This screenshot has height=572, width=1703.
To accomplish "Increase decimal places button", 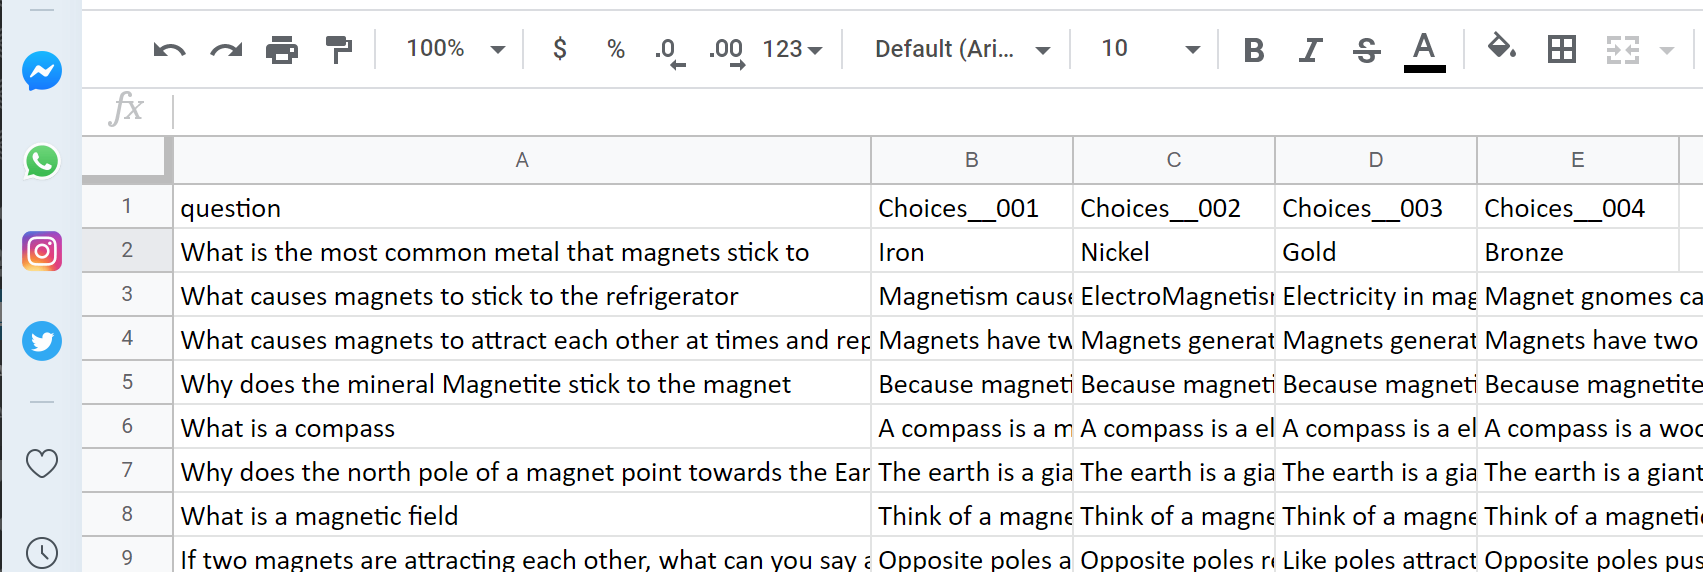I will pos(727,51).
